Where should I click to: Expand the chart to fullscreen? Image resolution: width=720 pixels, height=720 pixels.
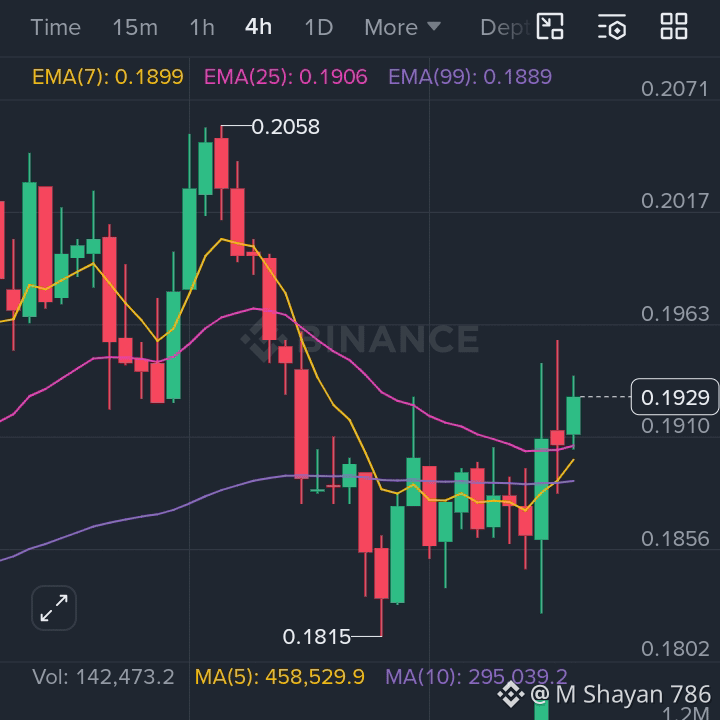(54, 608)
